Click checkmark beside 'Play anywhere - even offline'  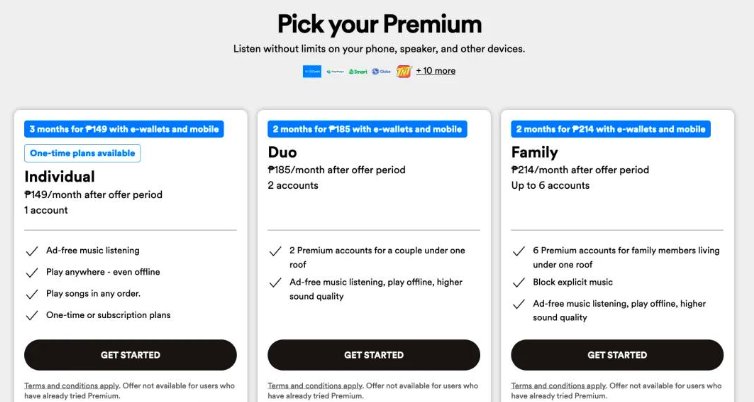[32, 273]
